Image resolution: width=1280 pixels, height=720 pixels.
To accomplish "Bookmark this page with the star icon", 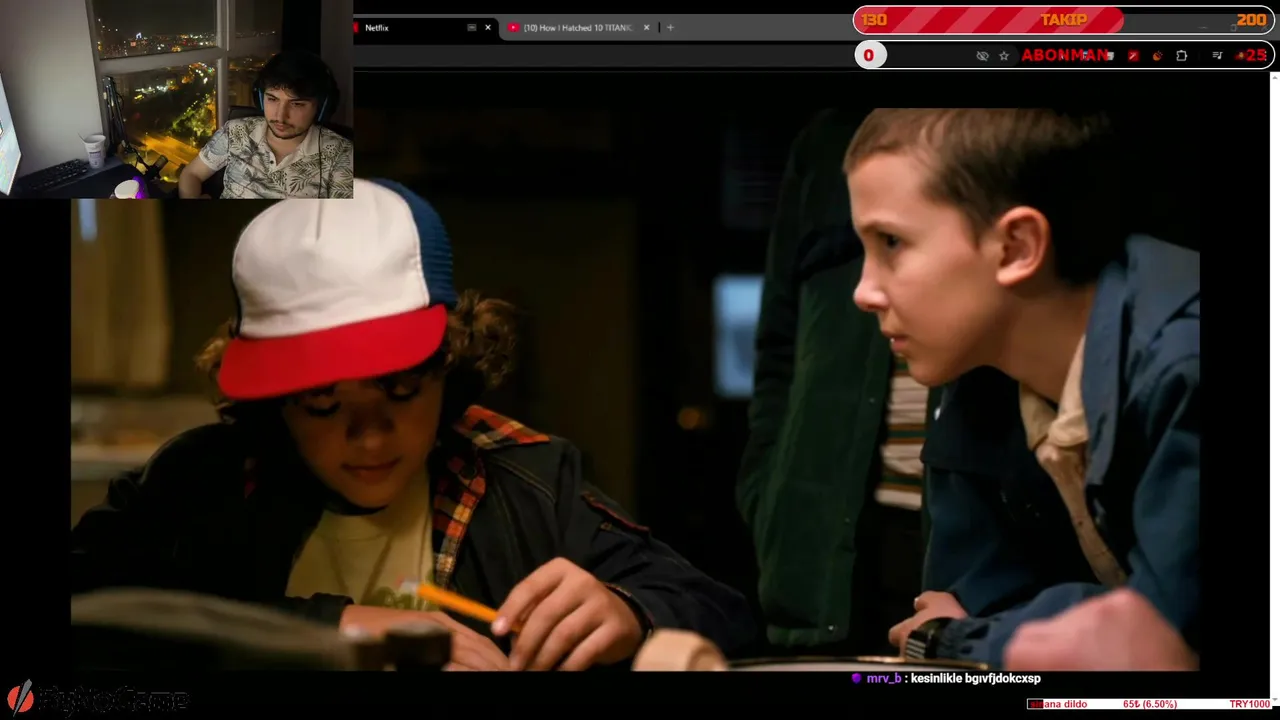I will [1004, 56].
